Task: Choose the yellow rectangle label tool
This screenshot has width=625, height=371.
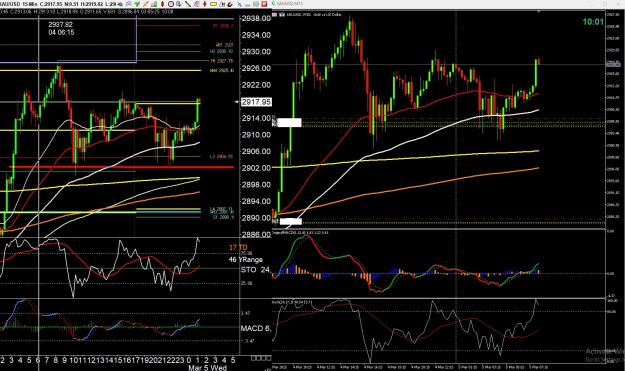Action: [x=213, y=4]
